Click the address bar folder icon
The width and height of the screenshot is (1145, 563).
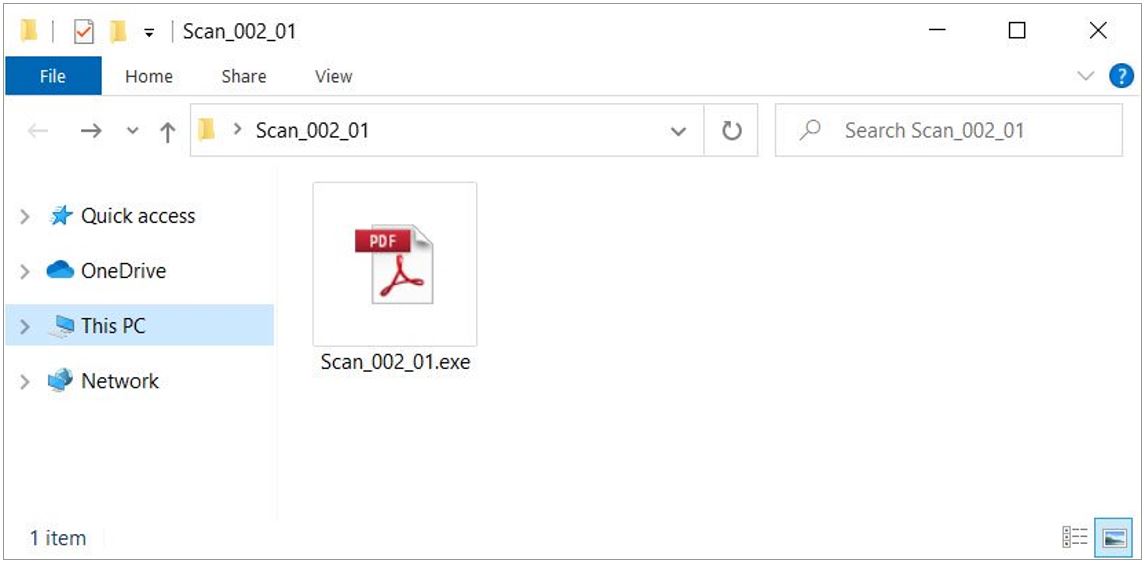[x=207, y=130]
